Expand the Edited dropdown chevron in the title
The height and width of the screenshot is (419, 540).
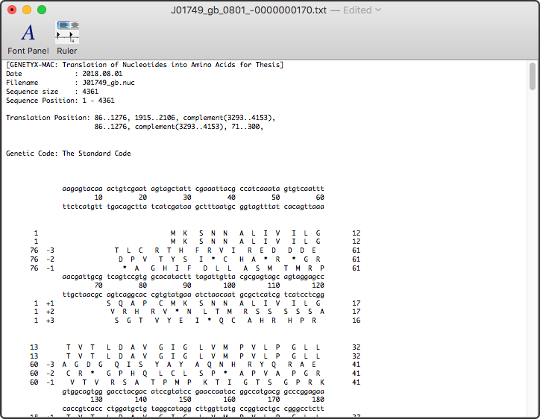(x=378, y=10)
